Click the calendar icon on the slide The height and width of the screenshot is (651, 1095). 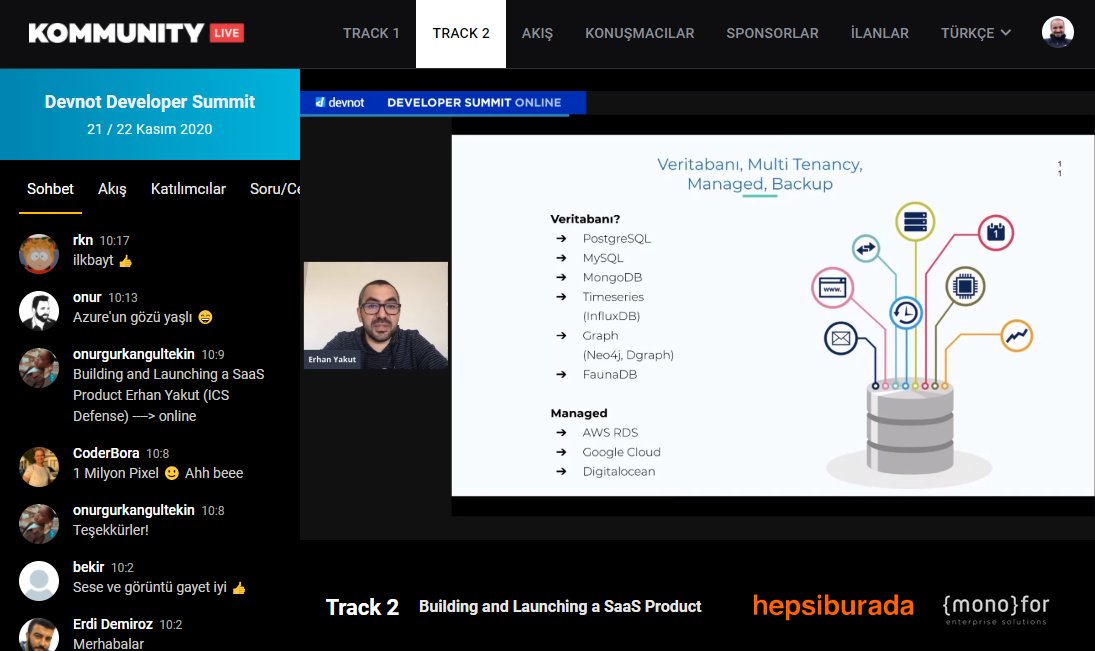(x=996, y=233)
